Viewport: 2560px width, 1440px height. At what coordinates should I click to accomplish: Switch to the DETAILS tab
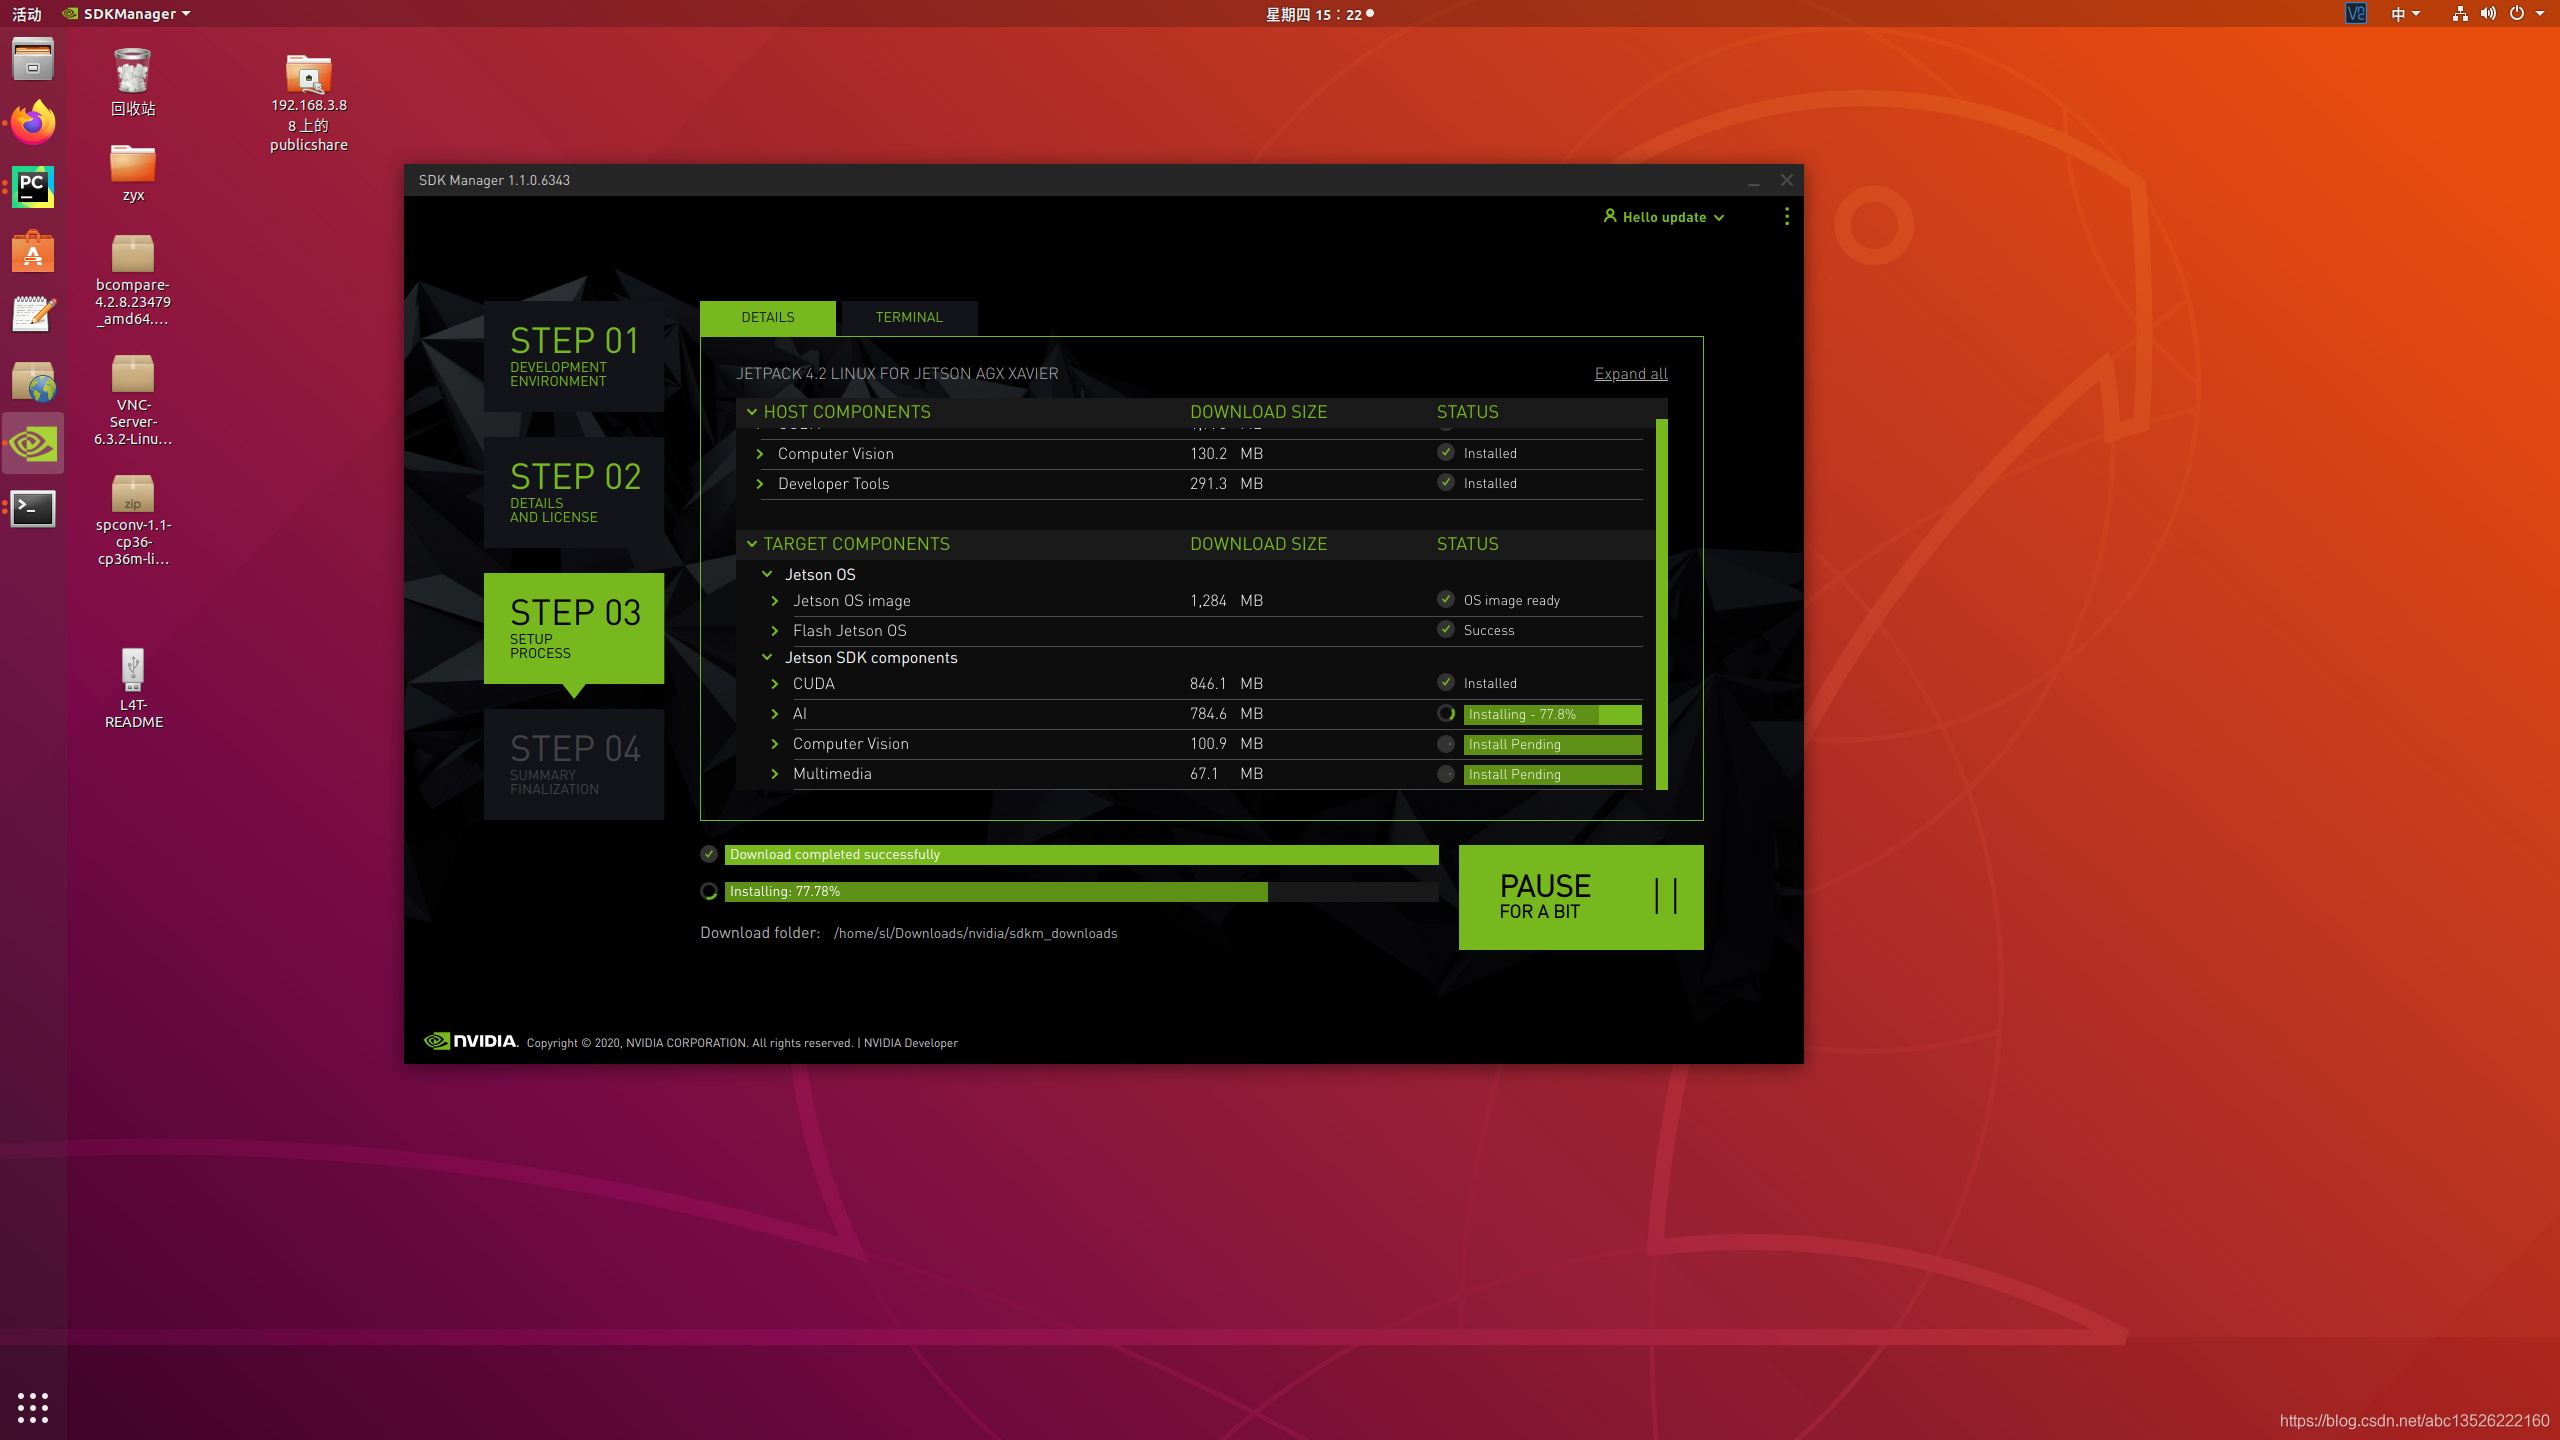[768, 317]
